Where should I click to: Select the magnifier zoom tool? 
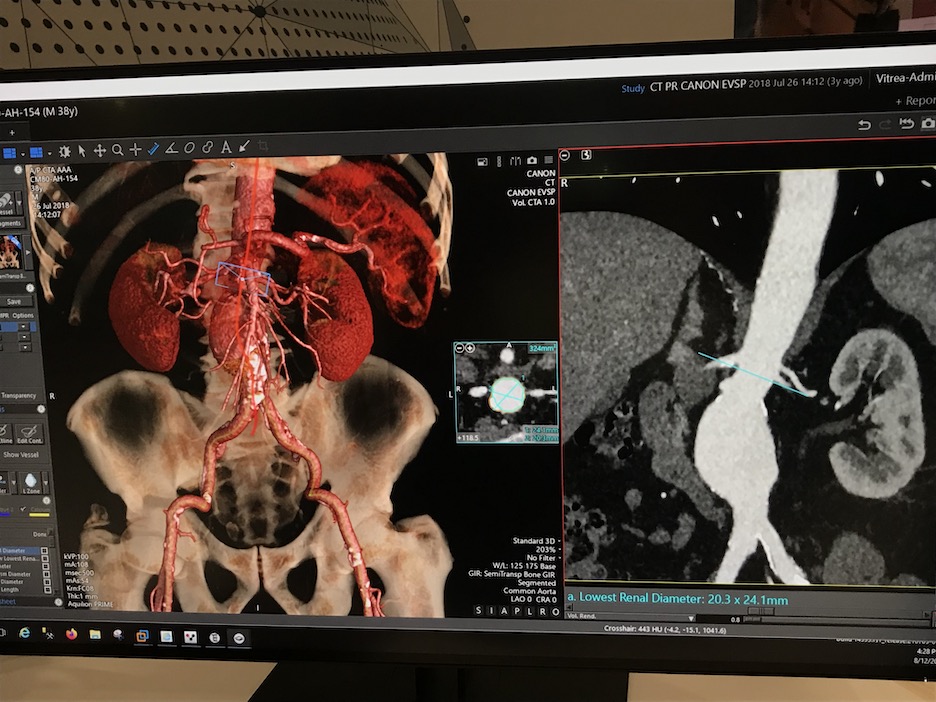coord(118,150)
